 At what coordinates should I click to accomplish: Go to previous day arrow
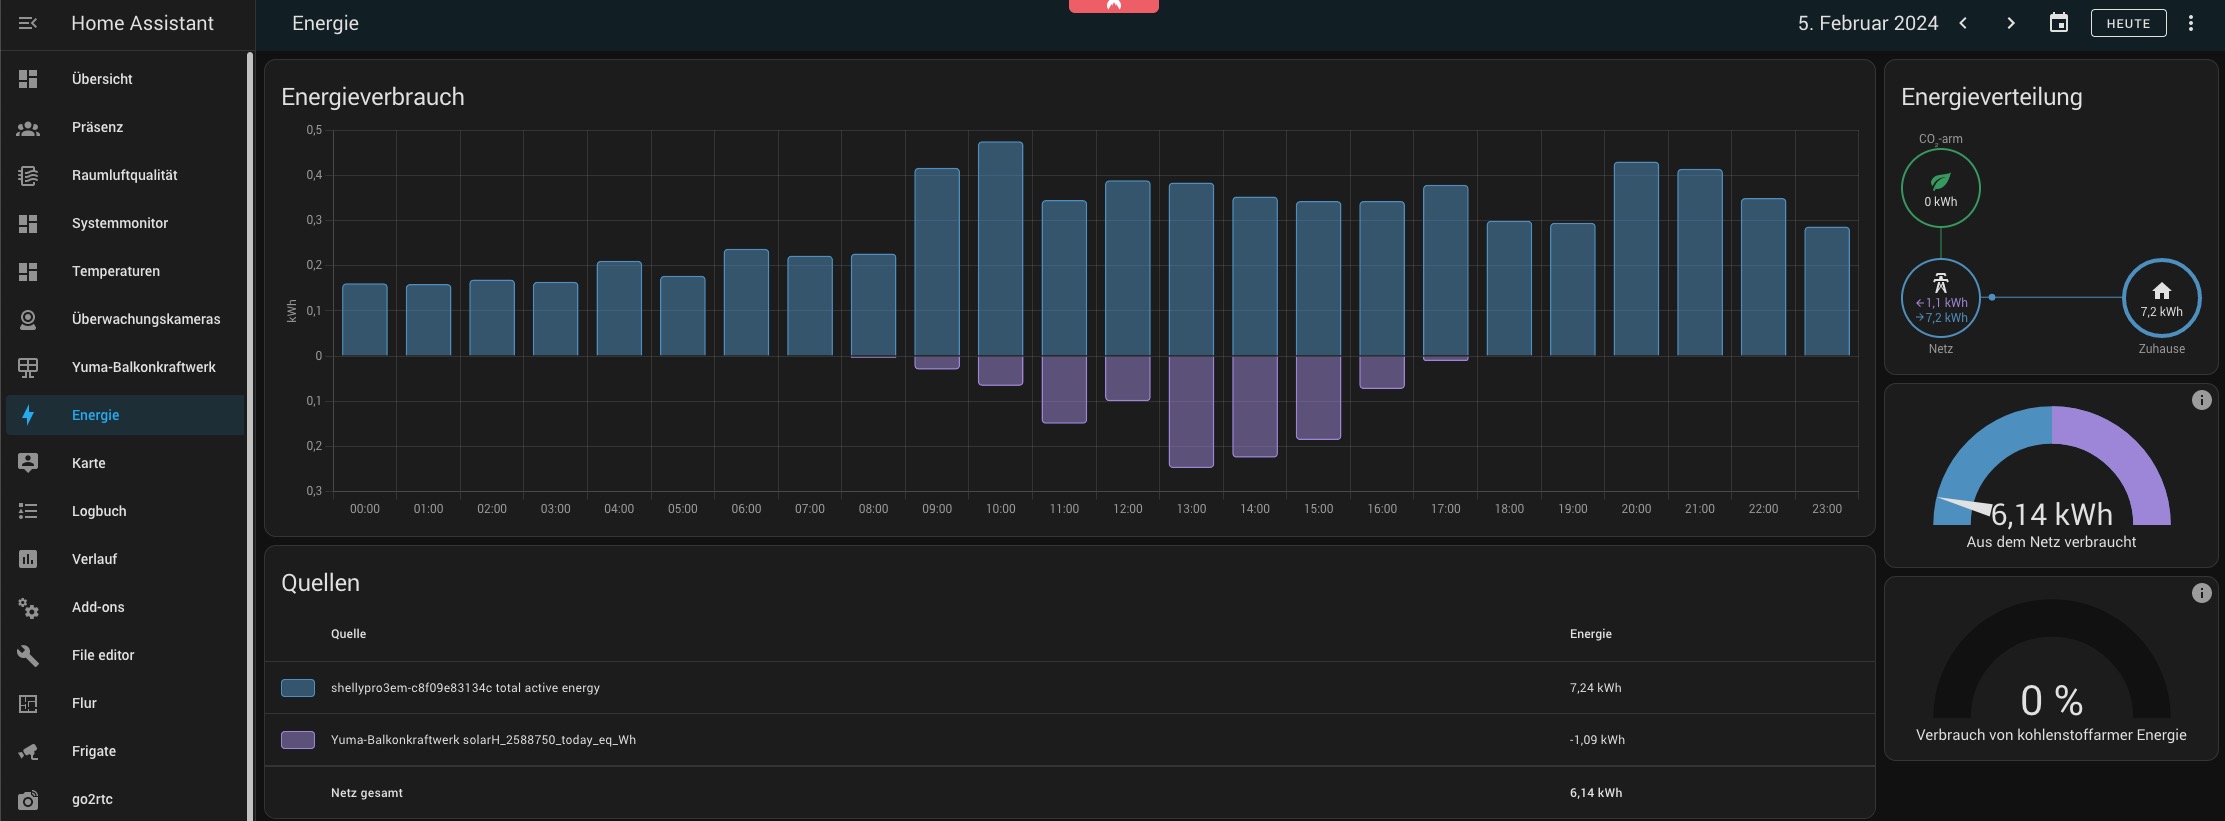(x=1963, y=23)
